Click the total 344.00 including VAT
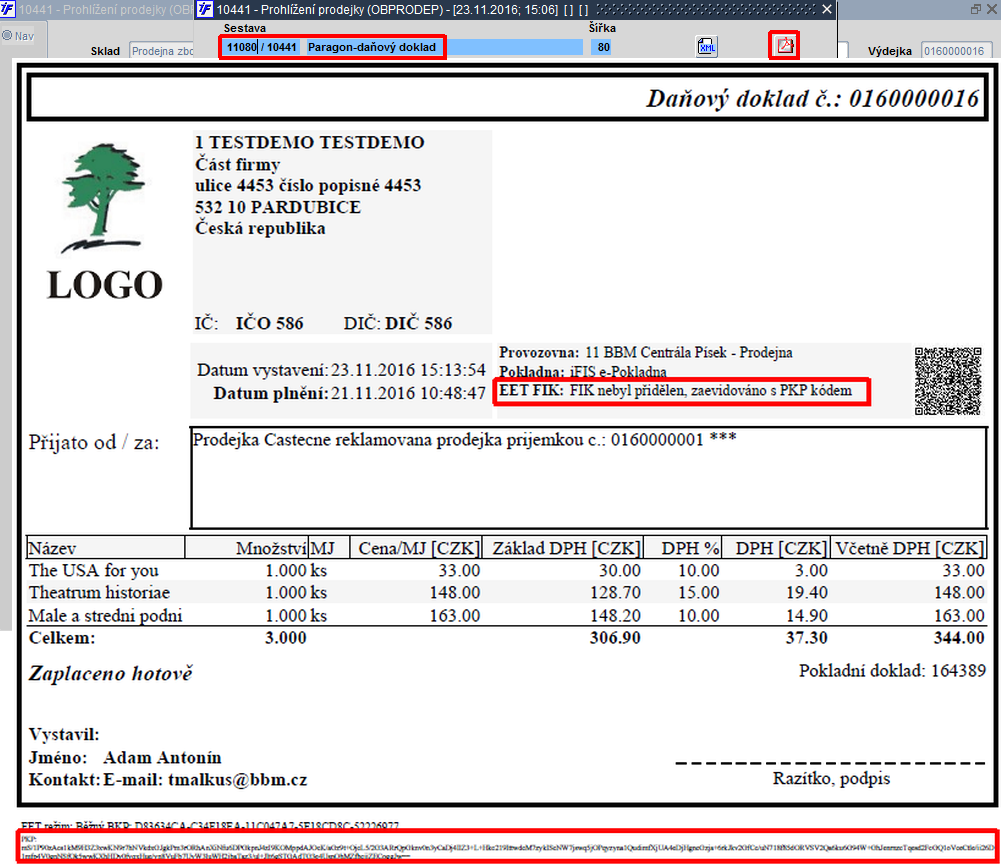Image resolution: width=1002 pixels, height=867 pixels. (959, 638)
